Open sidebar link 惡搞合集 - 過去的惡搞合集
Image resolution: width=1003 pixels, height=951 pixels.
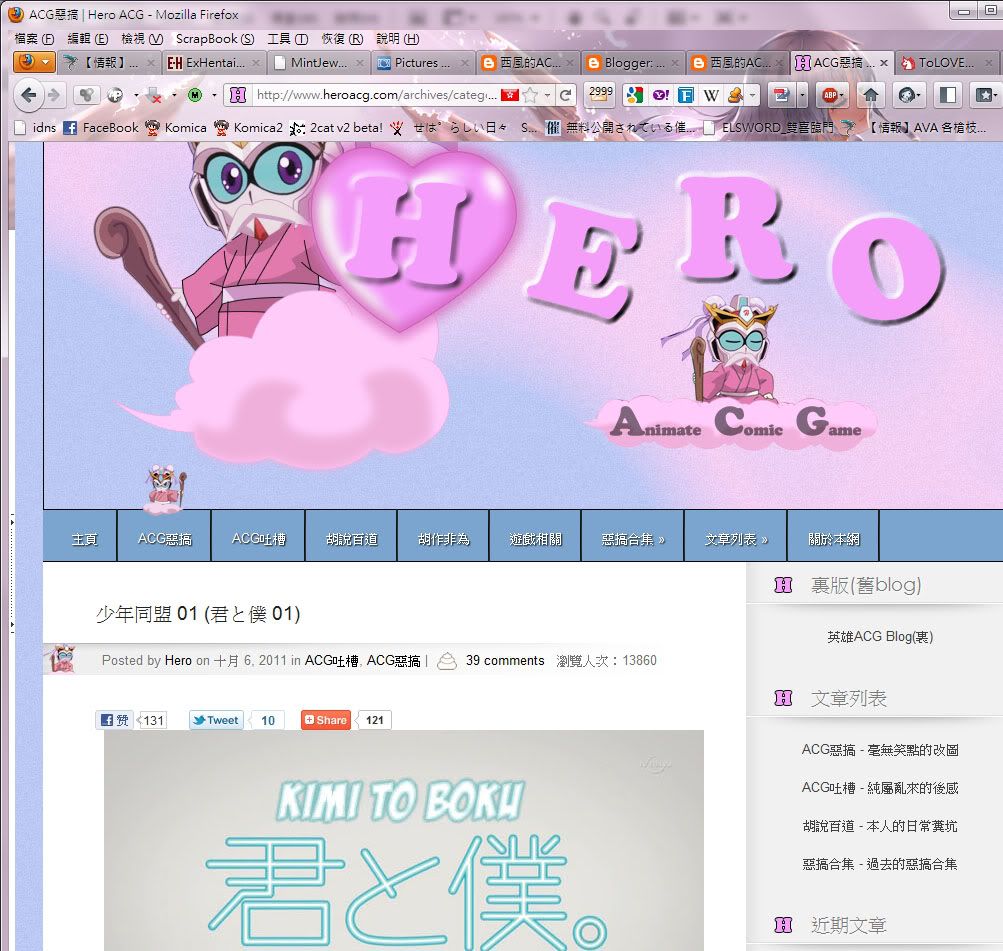pos(880,864)
